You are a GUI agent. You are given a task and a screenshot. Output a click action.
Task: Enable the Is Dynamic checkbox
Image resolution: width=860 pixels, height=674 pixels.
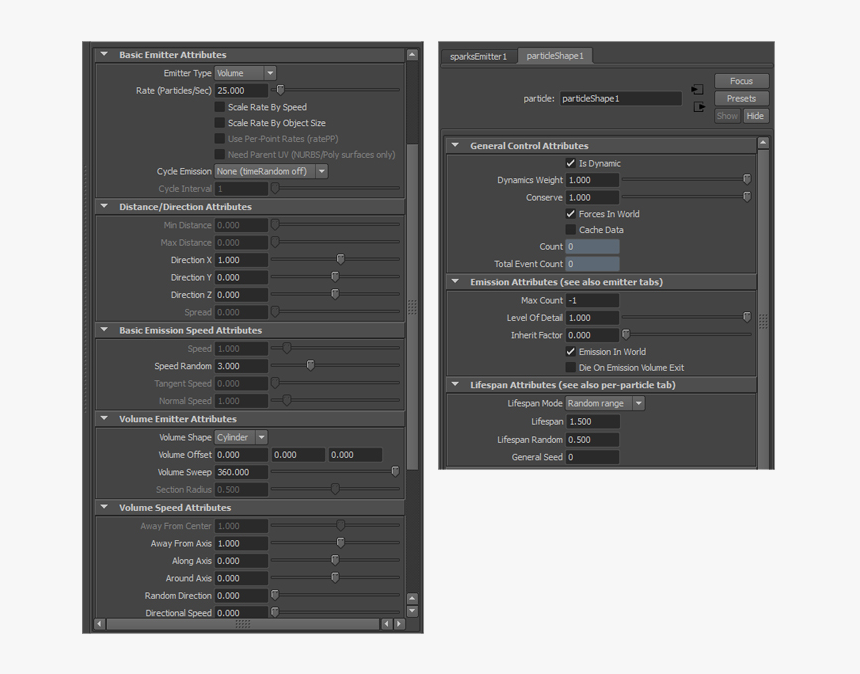572,163
